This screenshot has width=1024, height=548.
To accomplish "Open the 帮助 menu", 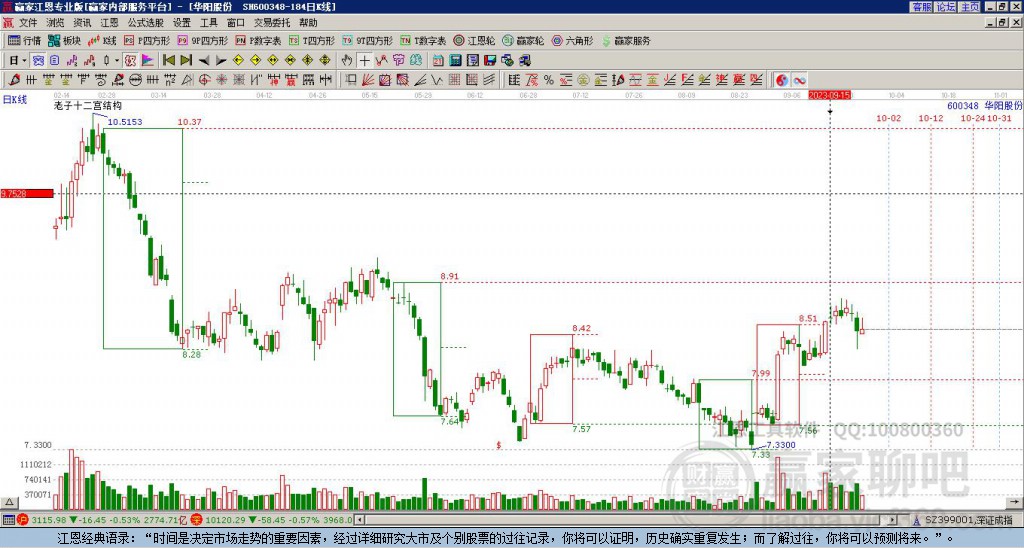I will coord(308,23).
